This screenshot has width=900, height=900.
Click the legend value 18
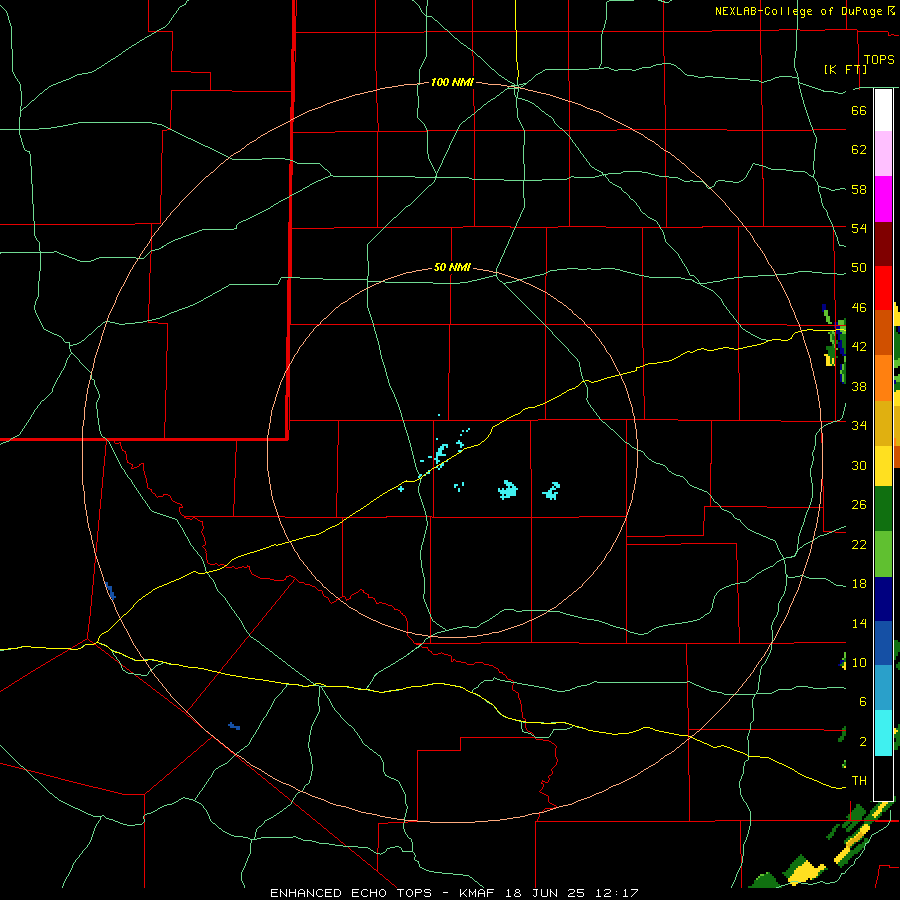(x=859, y=584)
